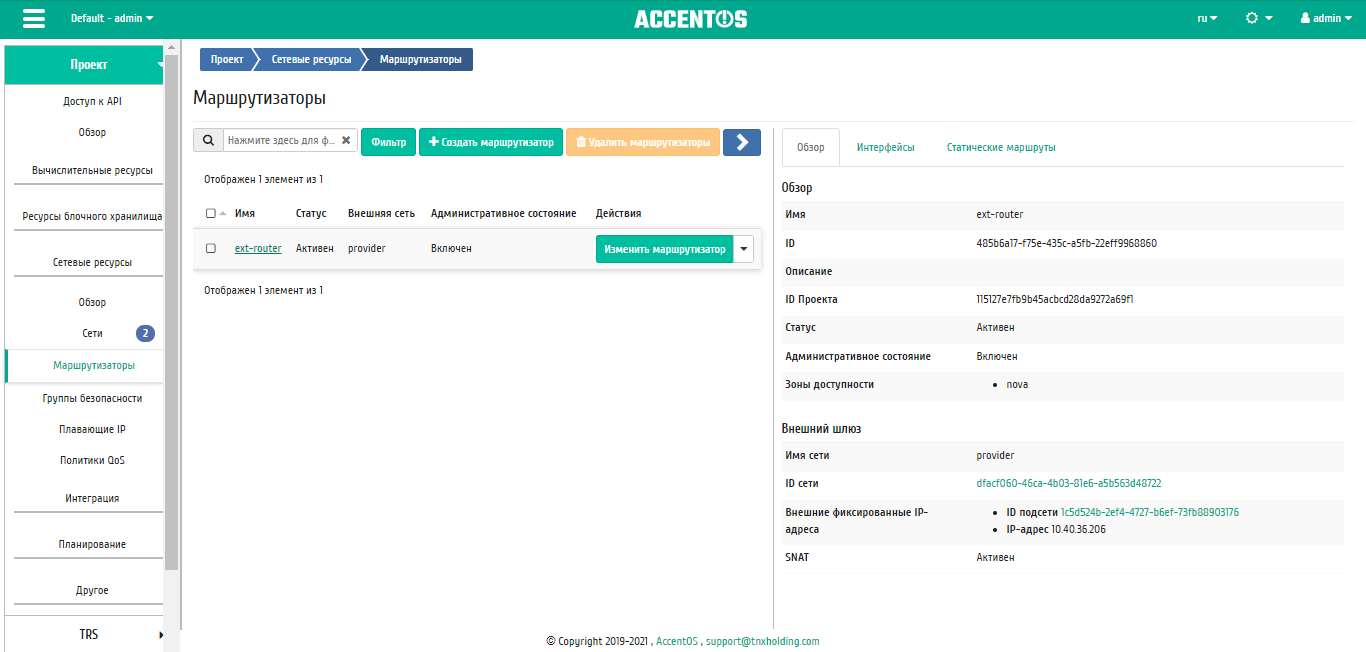Click the Фильтр button
1366x652 pixels.
point(388,142)
